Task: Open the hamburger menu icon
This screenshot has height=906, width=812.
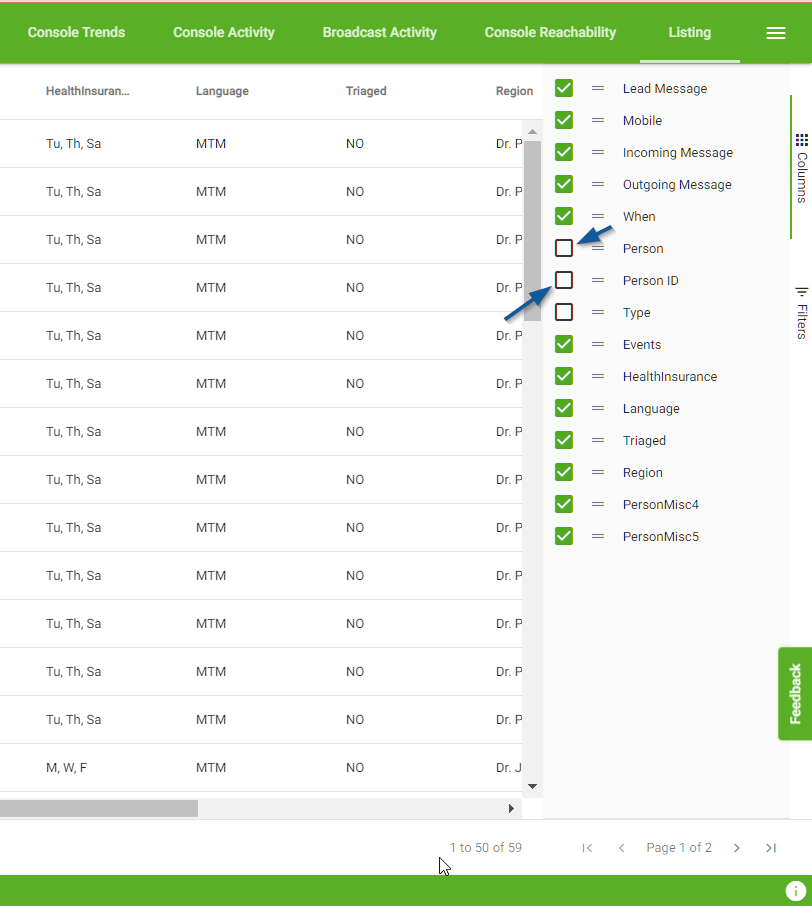Action: tap(776, 33)
